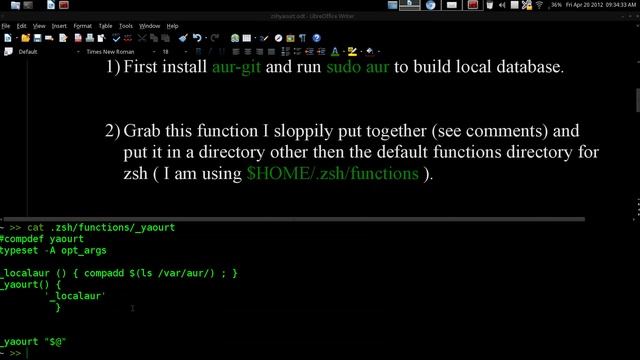Click the LibreOffice Help question icon

click(x=316, y=38)
